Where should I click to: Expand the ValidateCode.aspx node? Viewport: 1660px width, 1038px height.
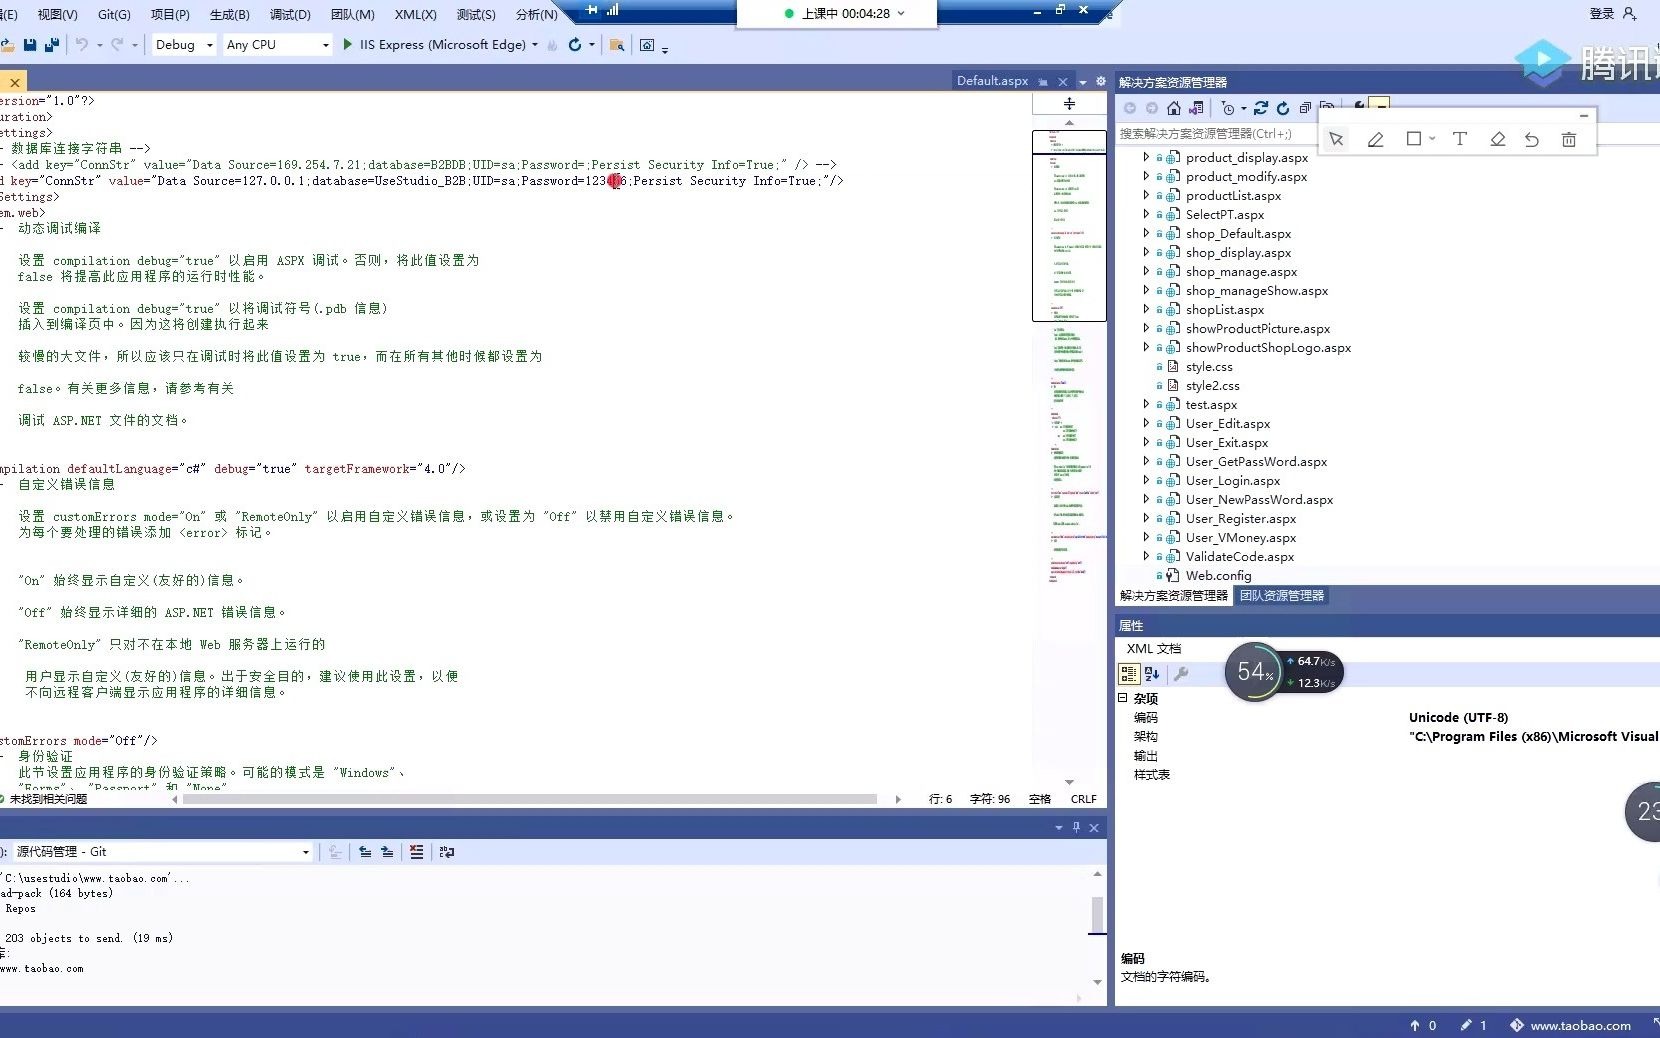pos(1146,556)
